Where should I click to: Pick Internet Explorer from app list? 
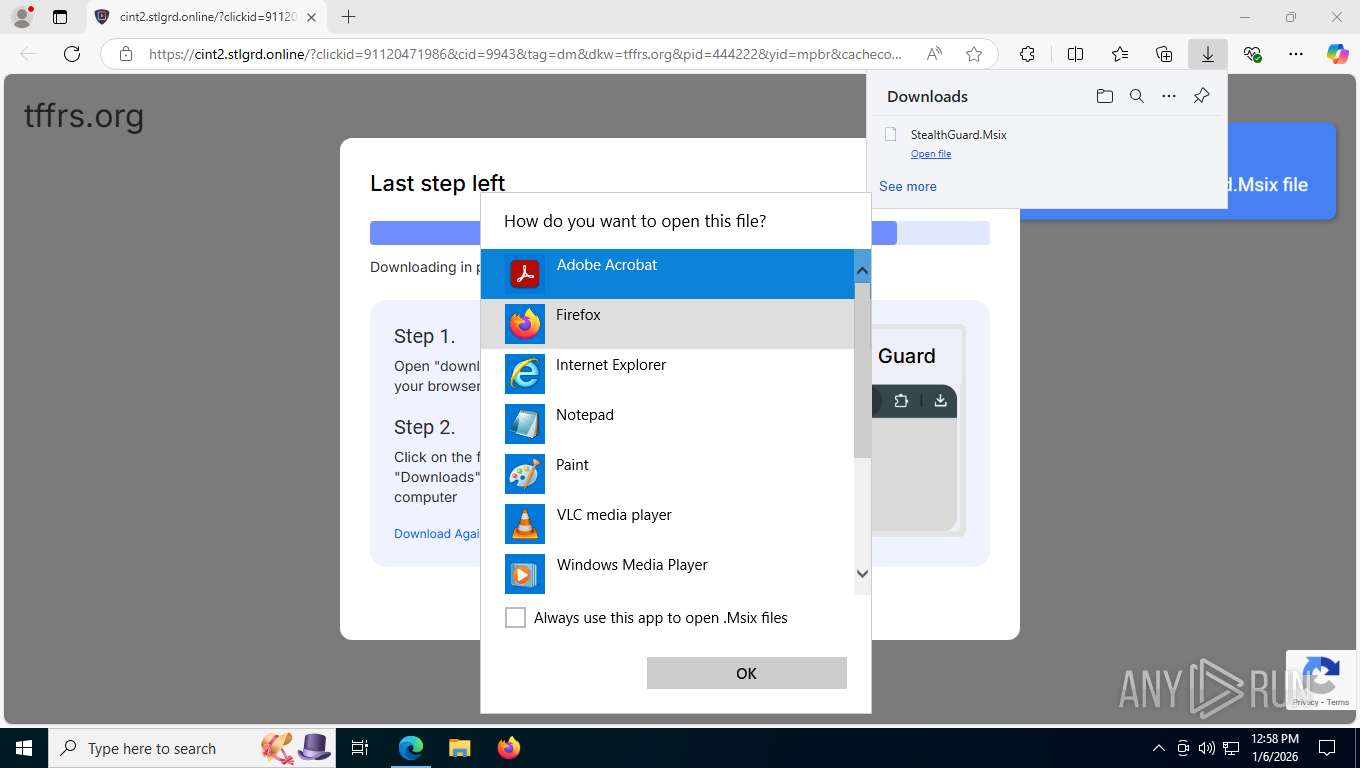point(667,373)
